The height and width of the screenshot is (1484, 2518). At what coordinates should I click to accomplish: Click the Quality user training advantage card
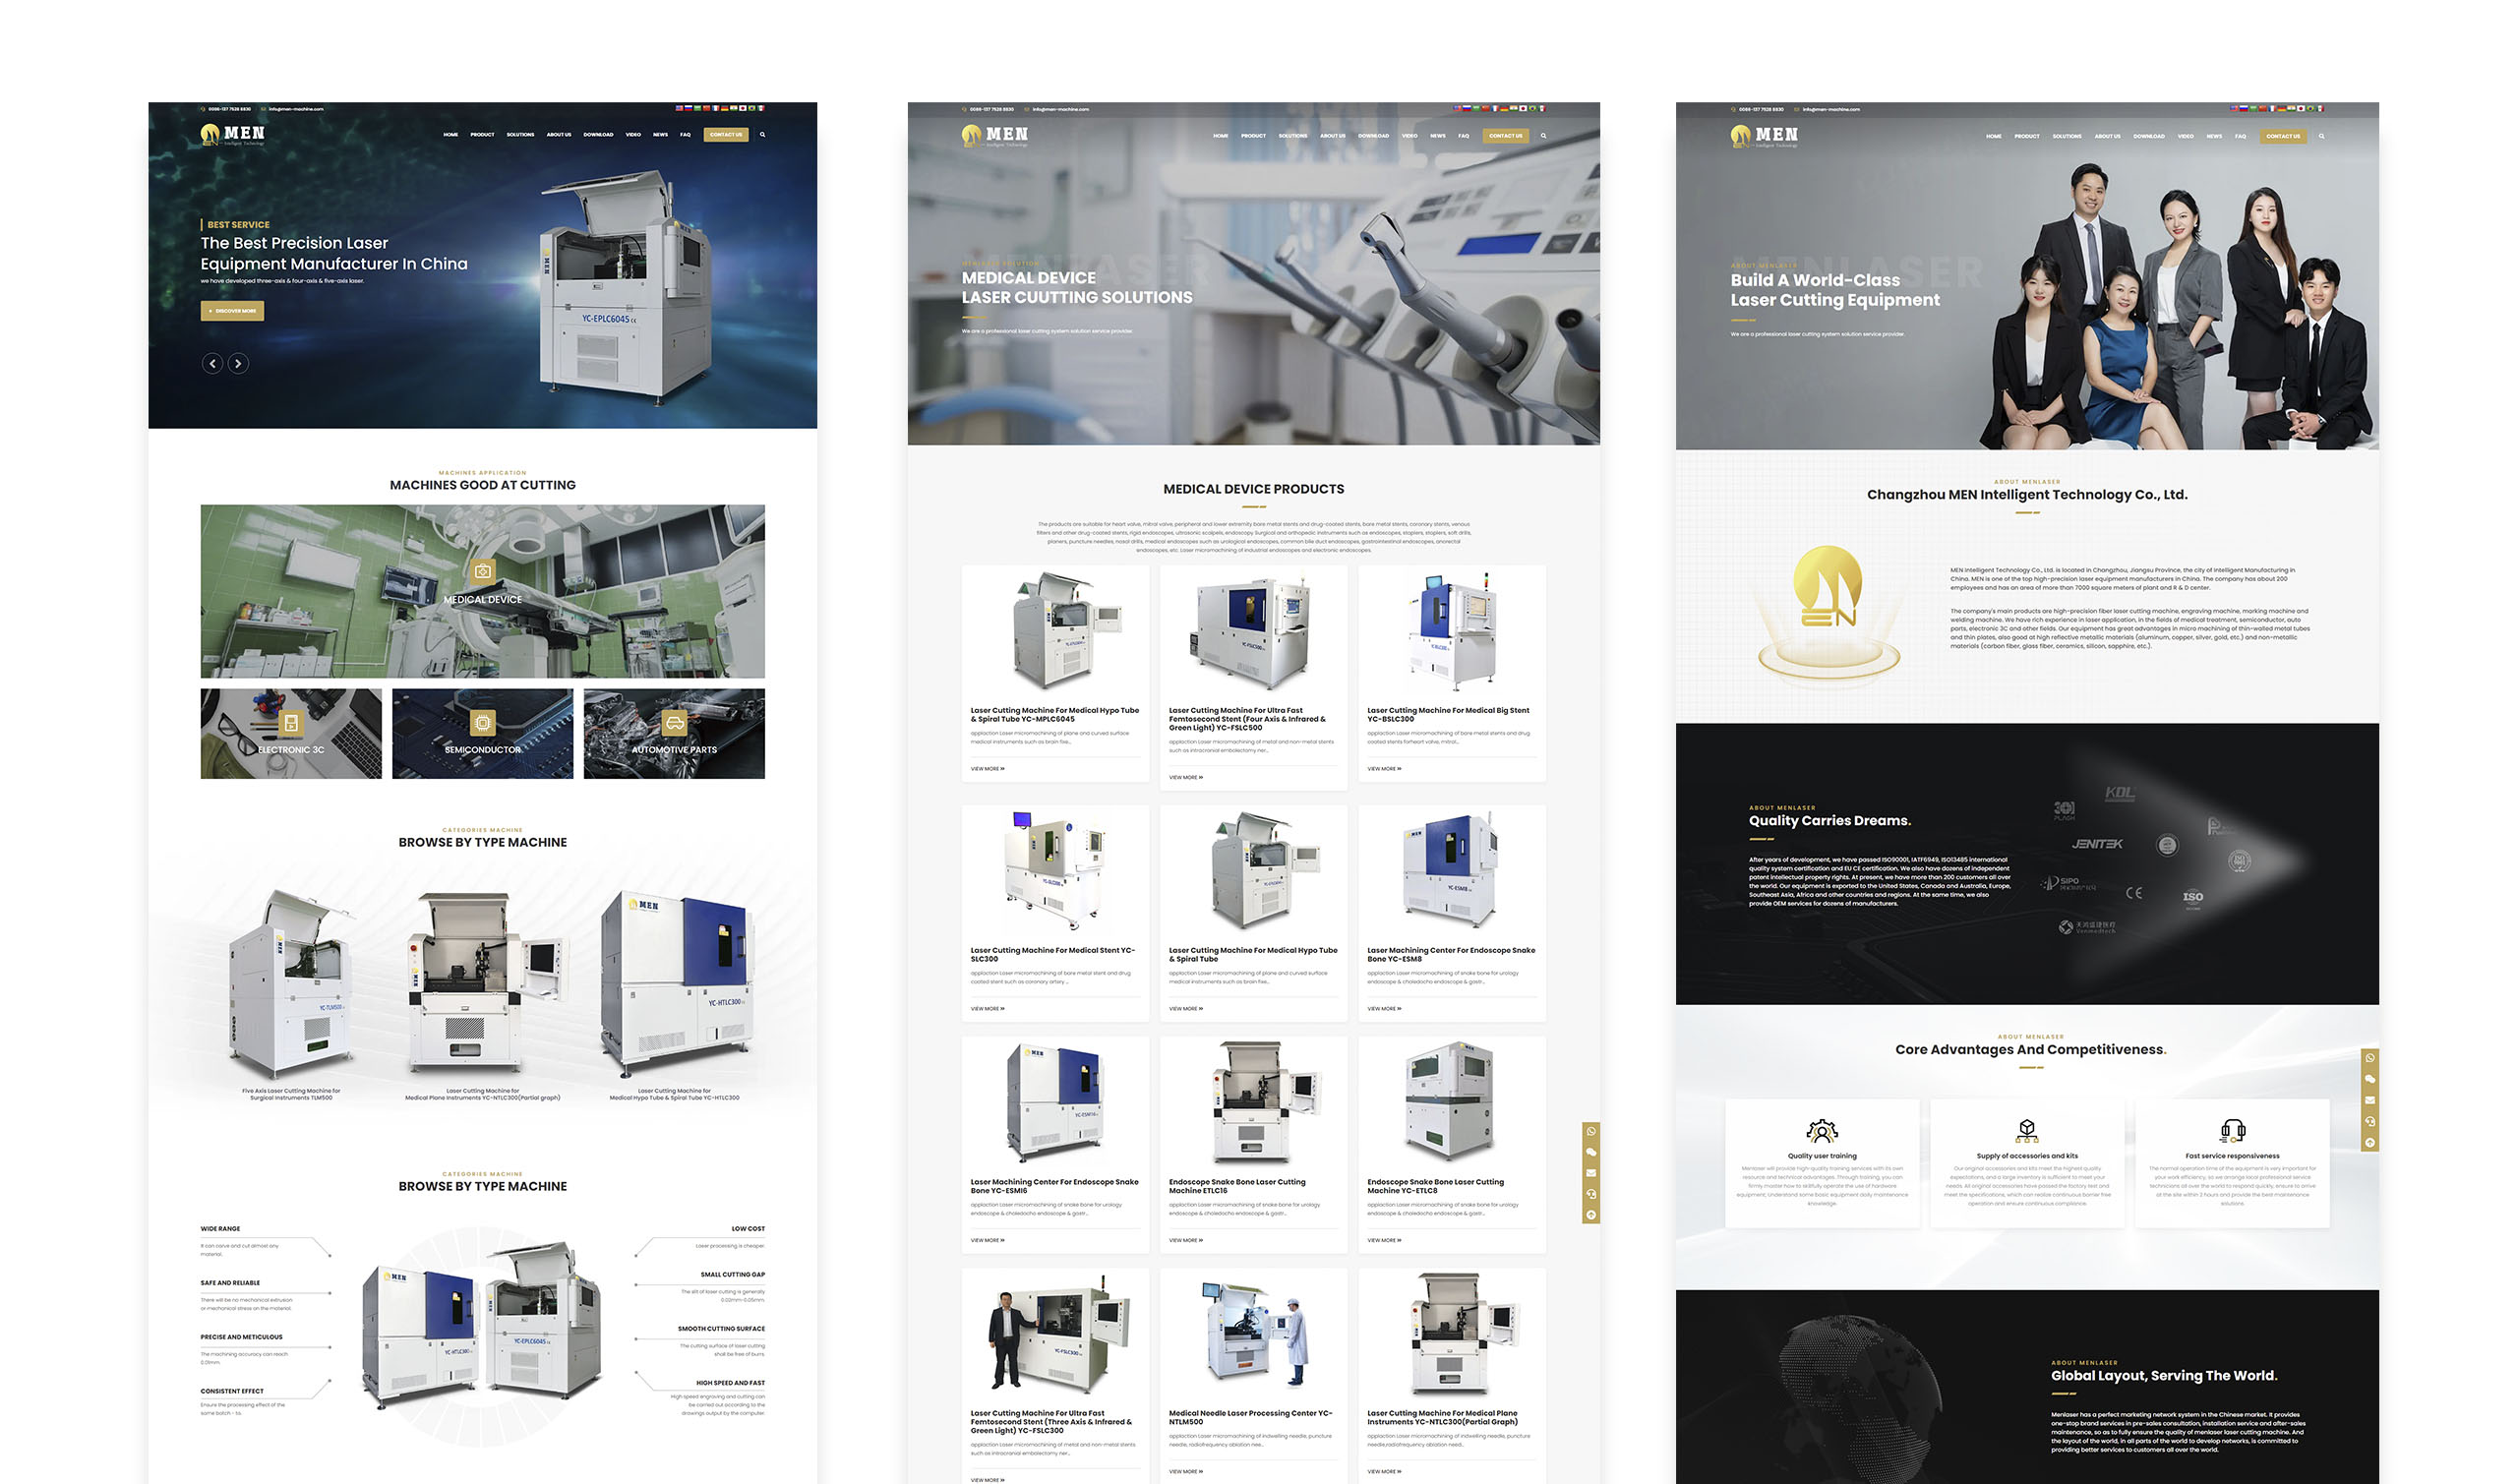[1822, 1163]
